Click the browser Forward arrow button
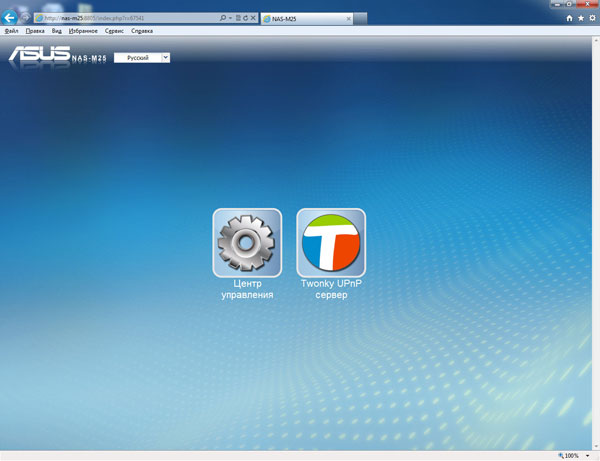This screenshot has height=461, width=600. (x=25, y=18)
